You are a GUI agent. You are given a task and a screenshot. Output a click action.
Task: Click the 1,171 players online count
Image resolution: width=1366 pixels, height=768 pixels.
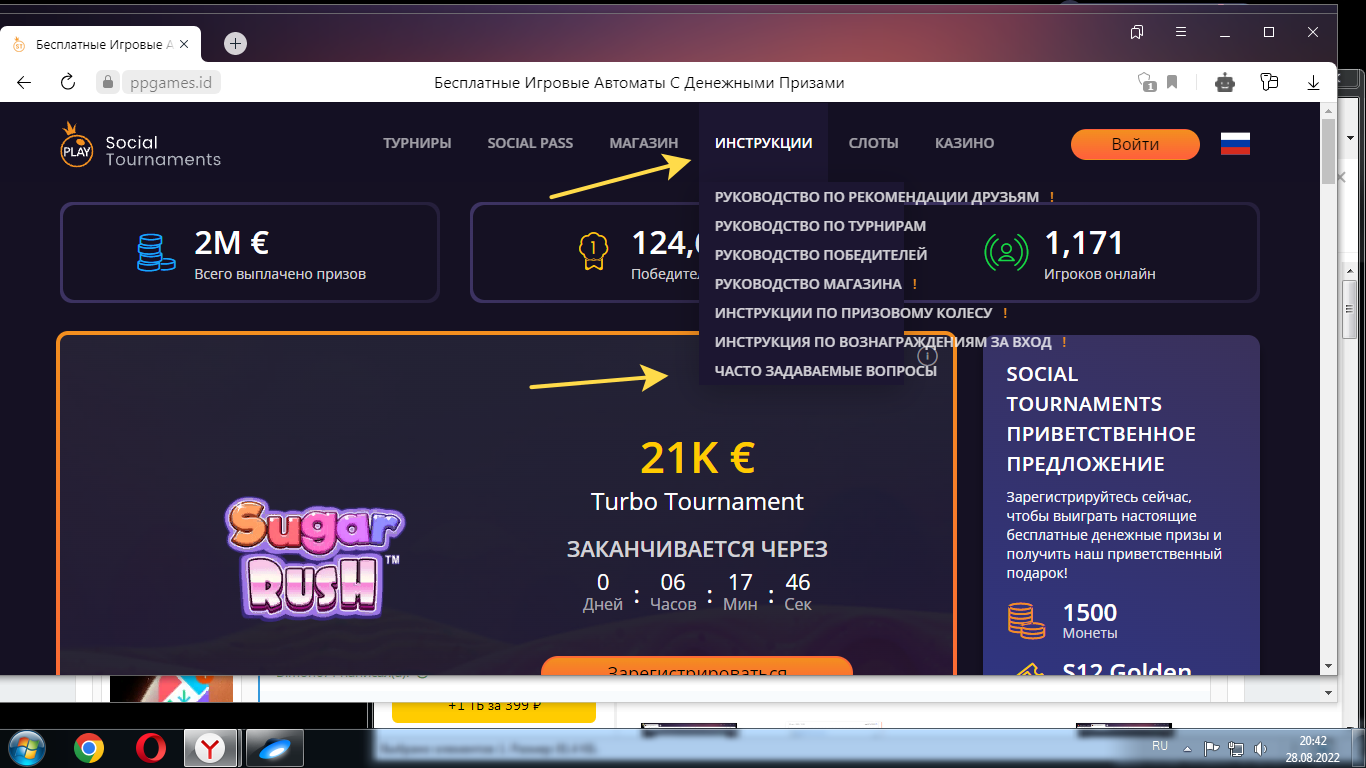click(1084, 242)
